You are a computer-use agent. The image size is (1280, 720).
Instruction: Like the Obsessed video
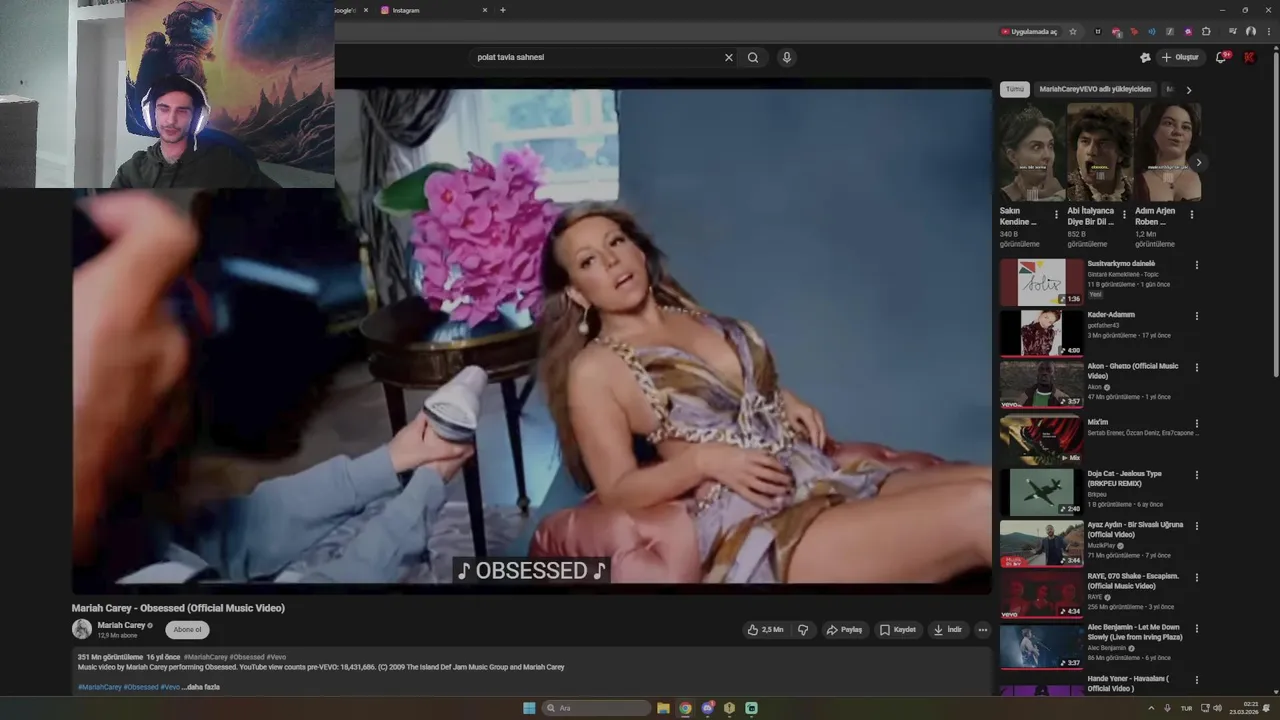click(766, 630)
